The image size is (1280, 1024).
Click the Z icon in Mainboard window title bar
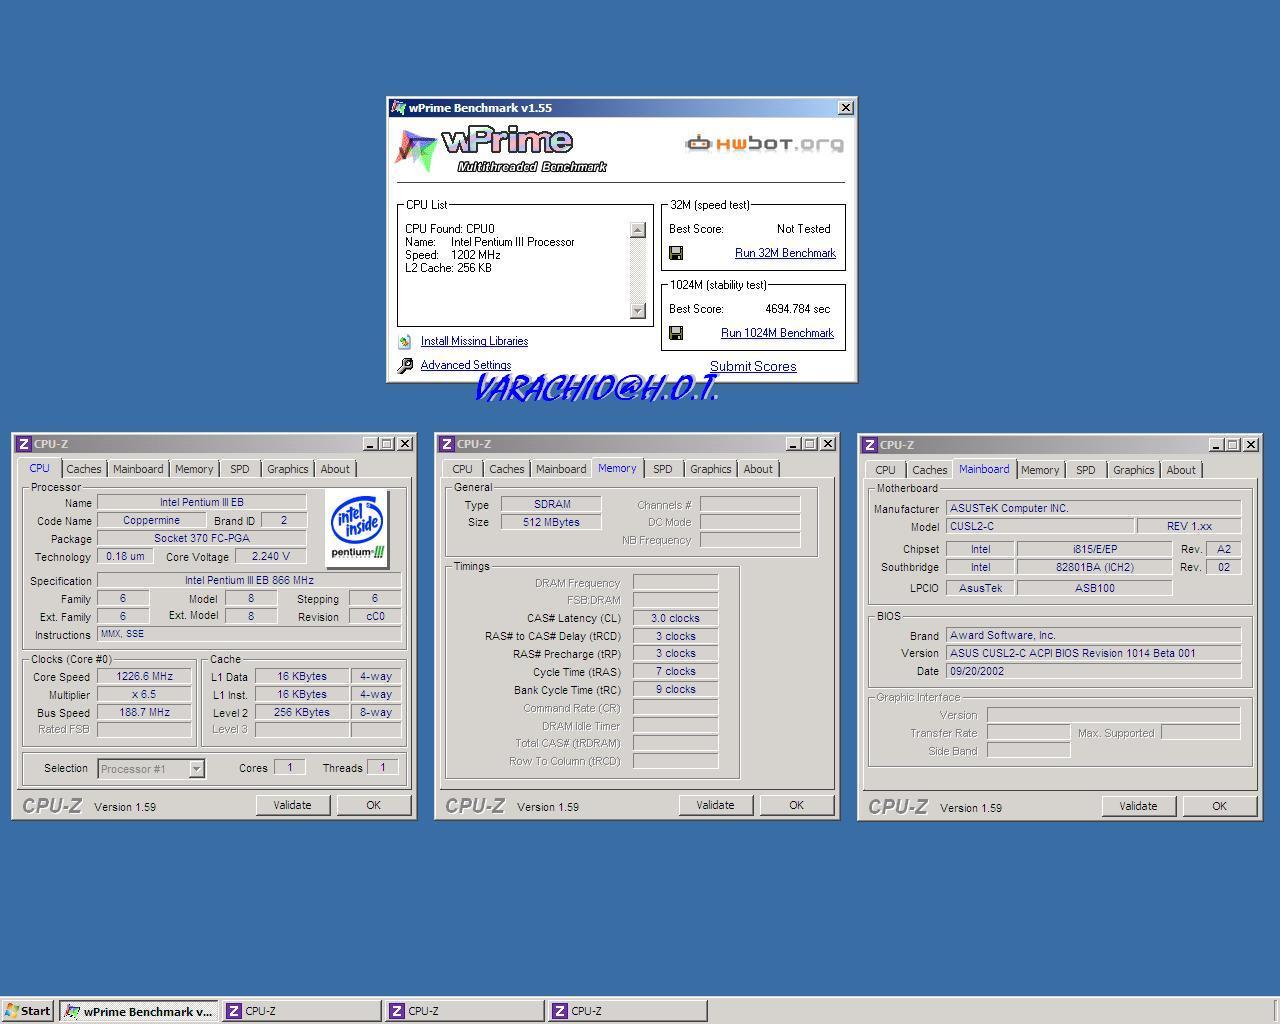click(870, 445)
